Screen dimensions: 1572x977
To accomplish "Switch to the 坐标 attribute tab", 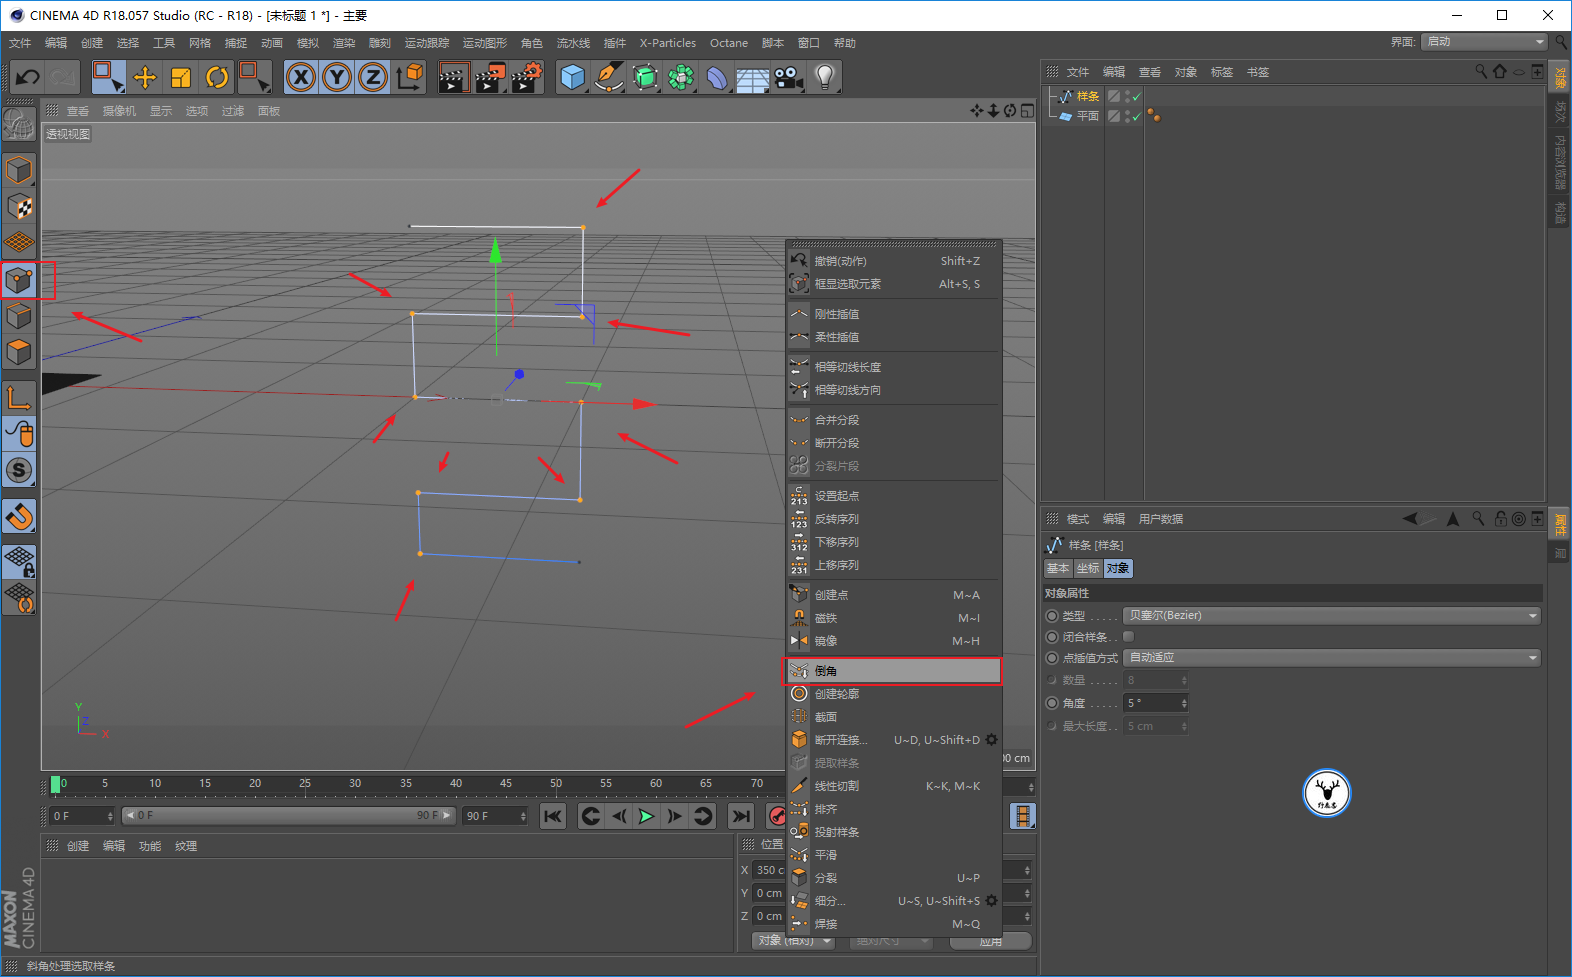I will 1088,568.
